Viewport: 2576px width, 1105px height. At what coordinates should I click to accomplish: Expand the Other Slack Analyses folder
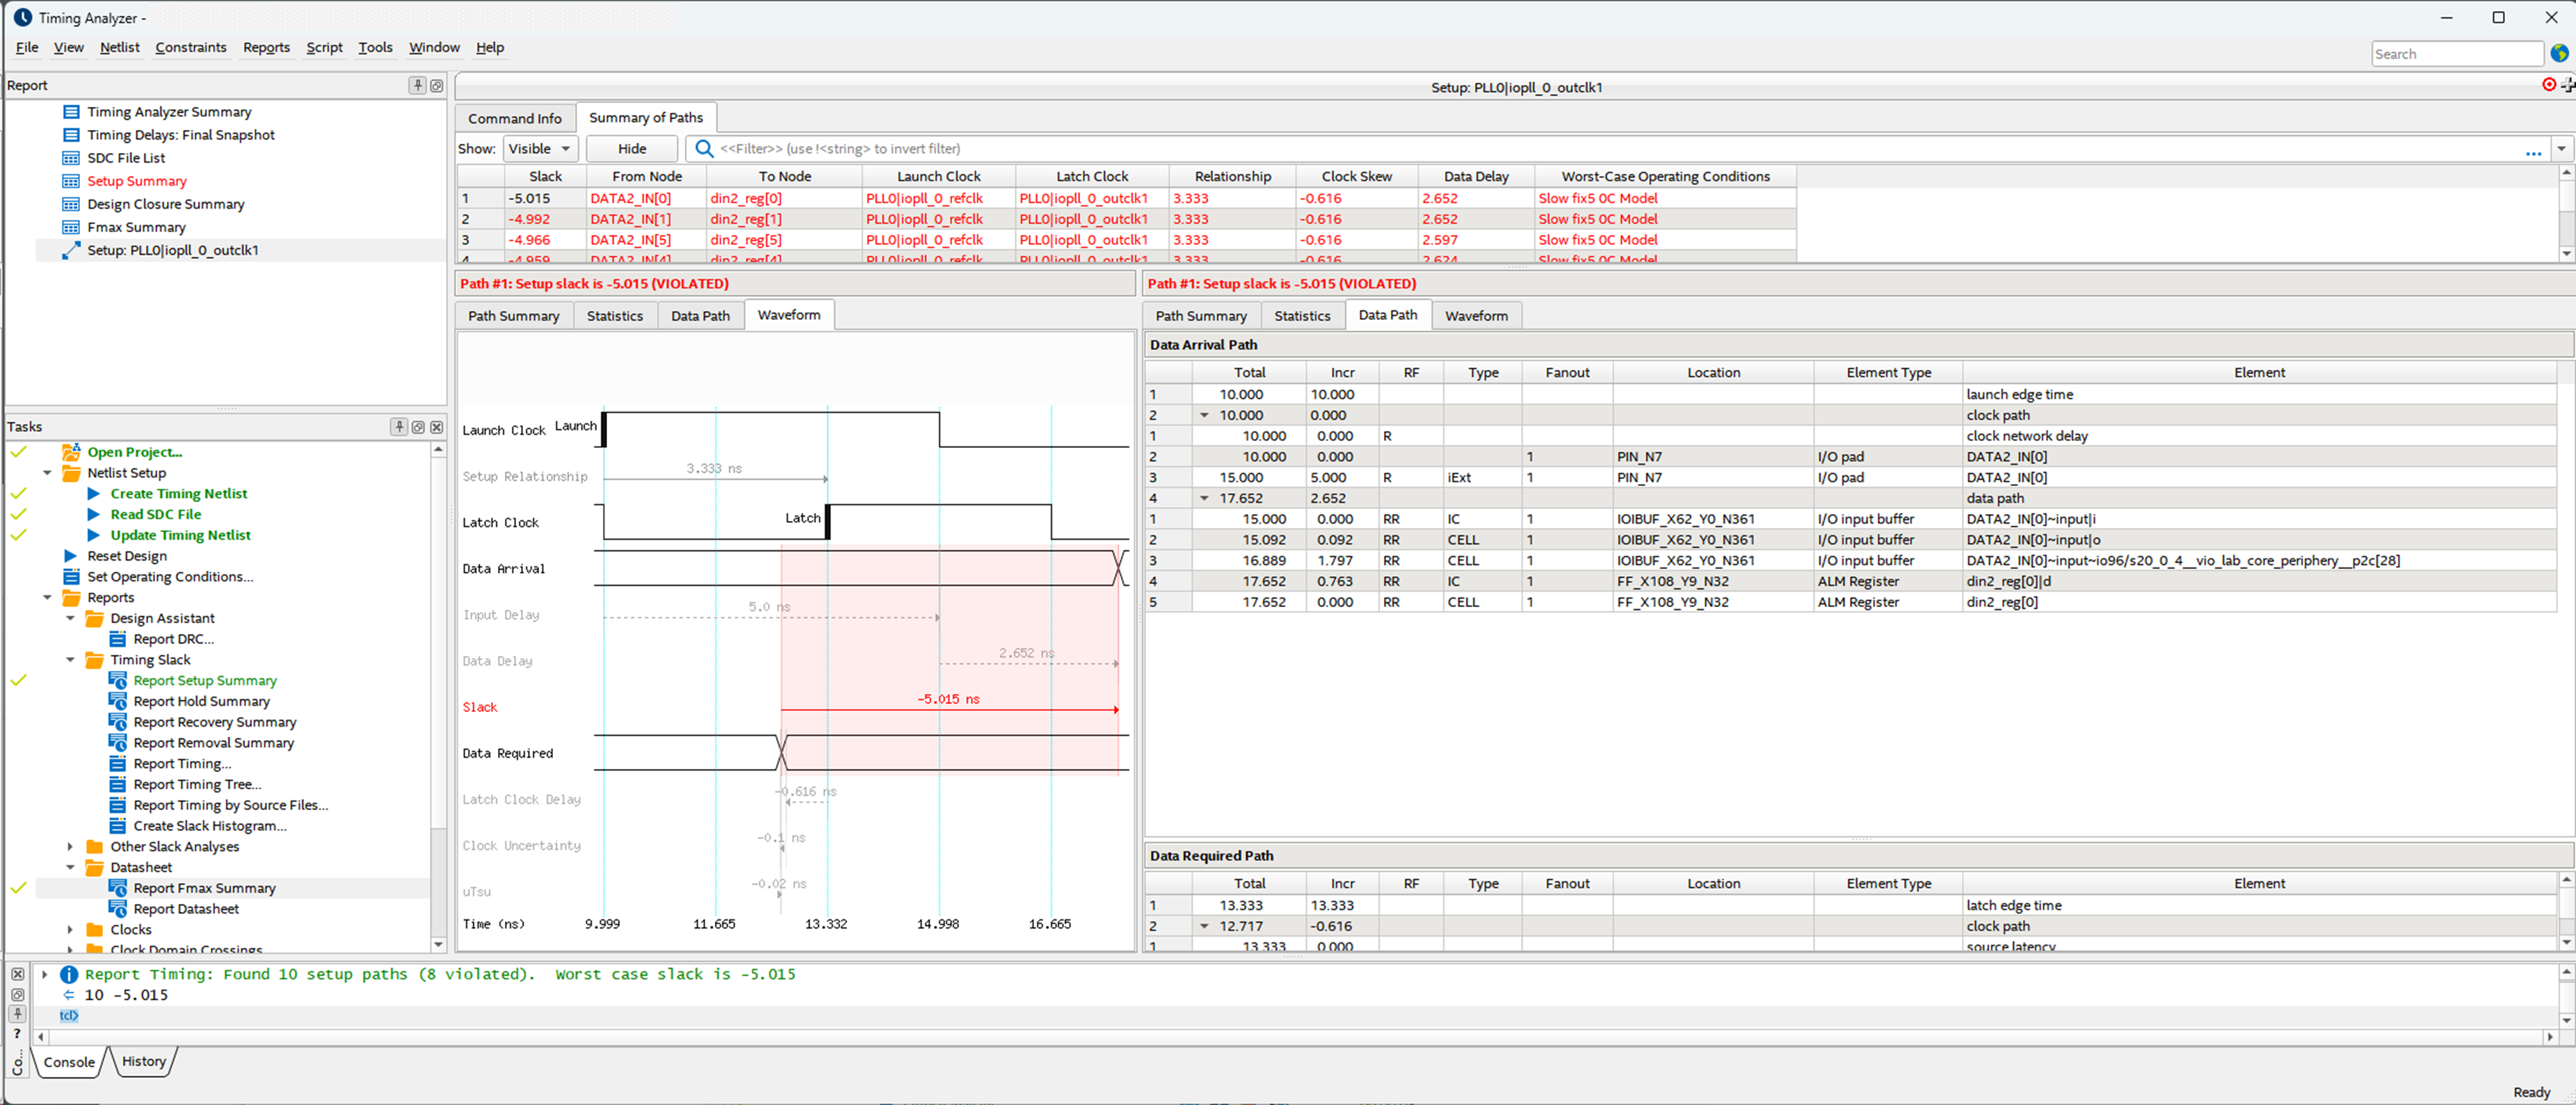click(x=70, y=846)
